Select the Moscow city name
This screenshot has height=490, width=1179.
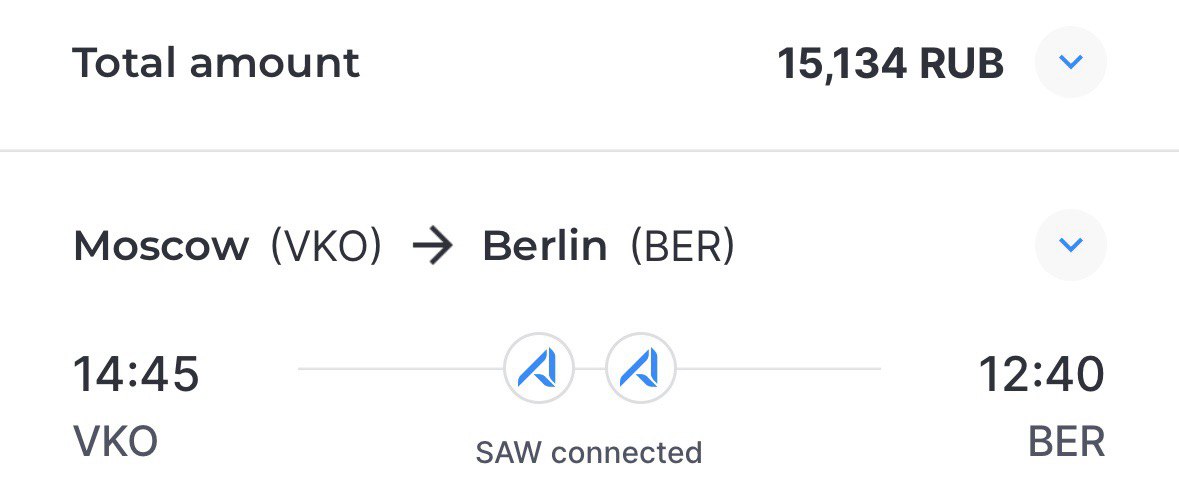pyautogui.click(x=161, y=246)
